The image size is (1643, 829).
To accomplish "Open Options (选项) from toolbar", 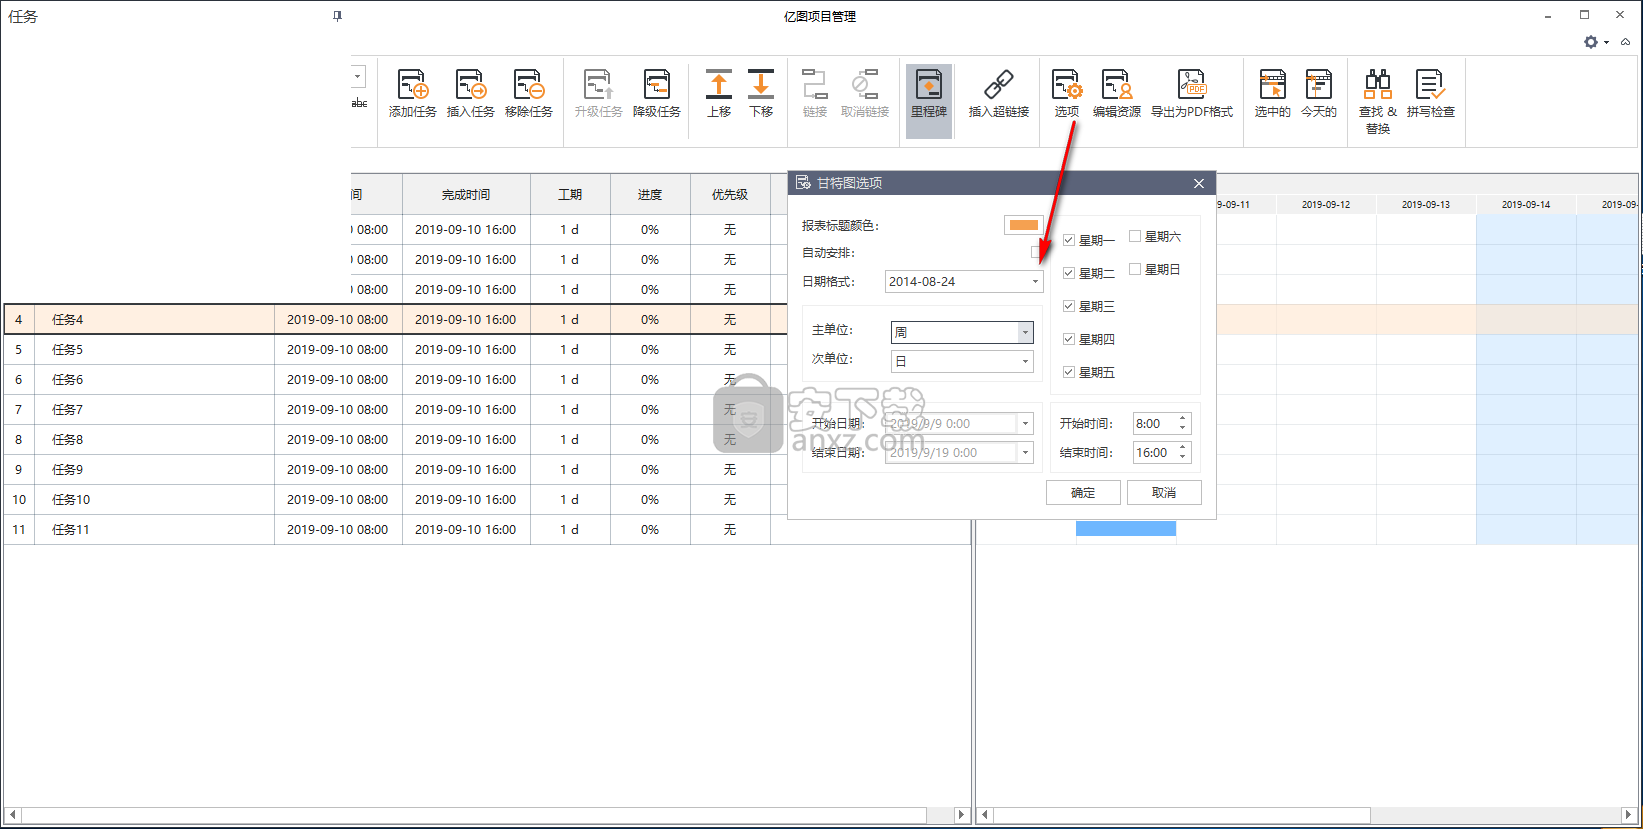I will click(1066, 94).
